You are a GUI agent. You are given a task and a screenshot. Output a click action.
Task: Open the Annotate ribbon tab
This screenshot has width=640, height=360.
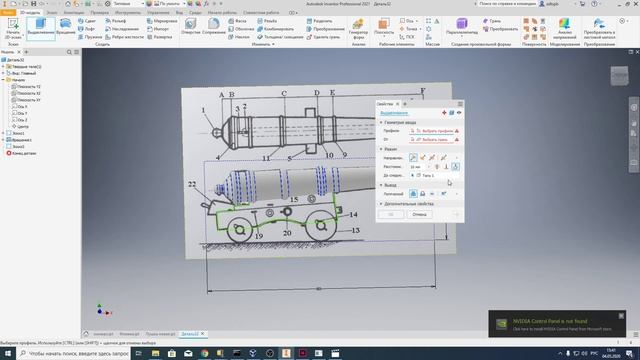click(x=73, y=13)
